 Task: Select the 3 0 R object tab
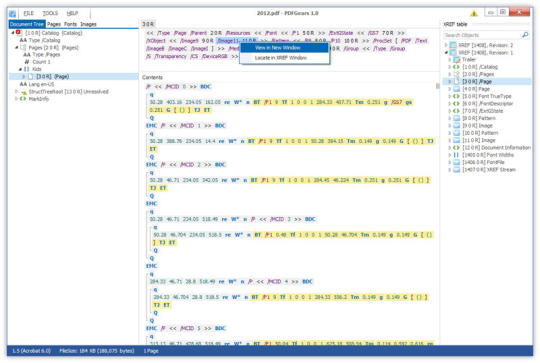pos(148,24)
